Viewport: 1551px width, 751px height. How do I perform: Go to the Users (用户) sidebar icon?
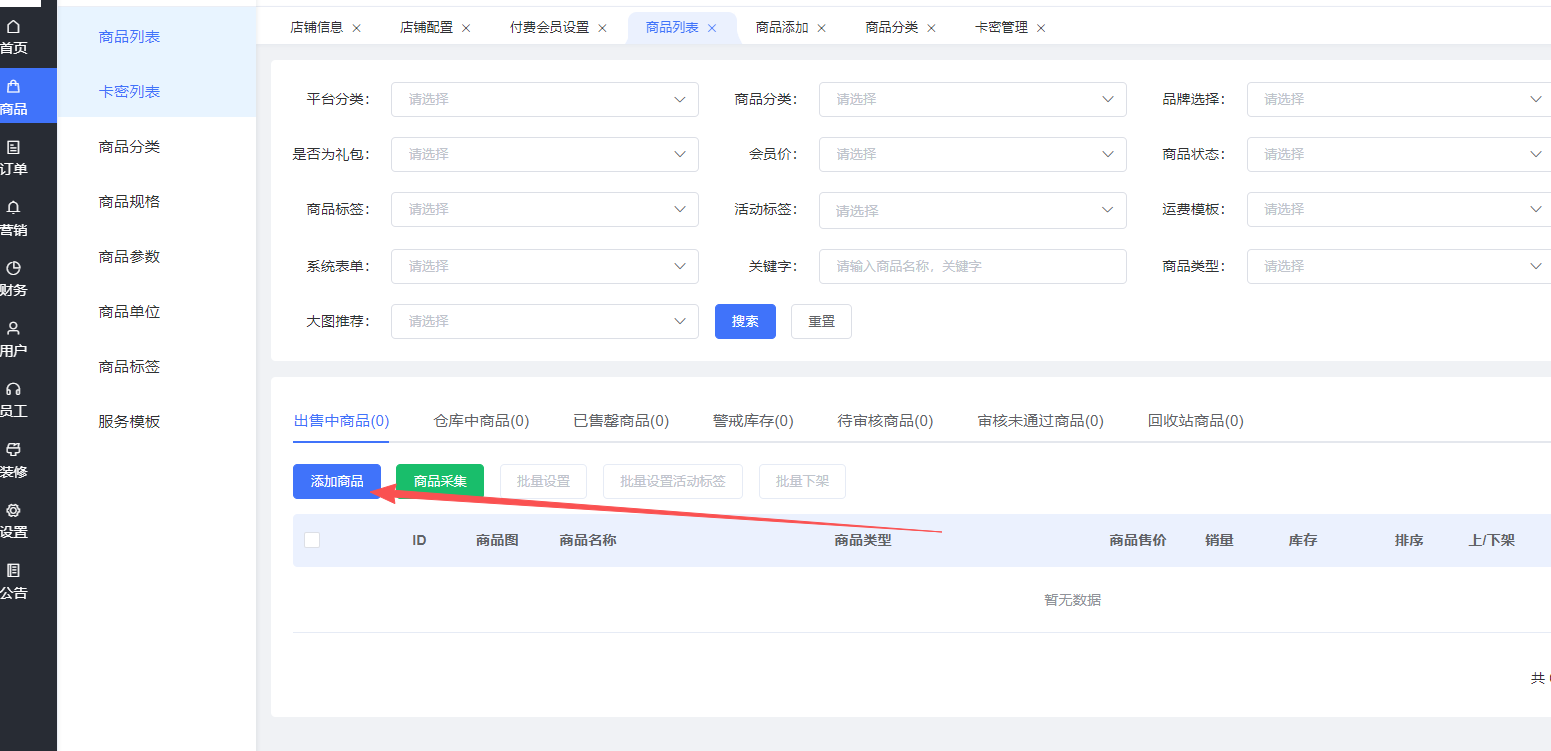13,329
